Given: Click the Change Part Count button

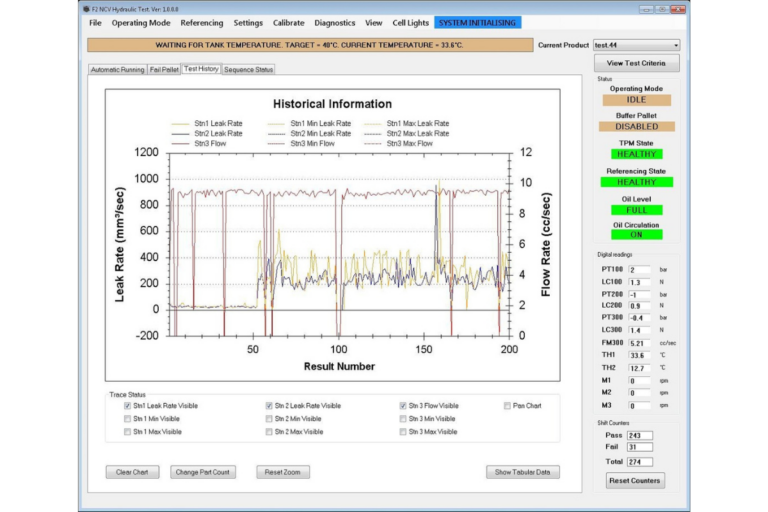Looking at the screenshot, I should coord(203,472).
